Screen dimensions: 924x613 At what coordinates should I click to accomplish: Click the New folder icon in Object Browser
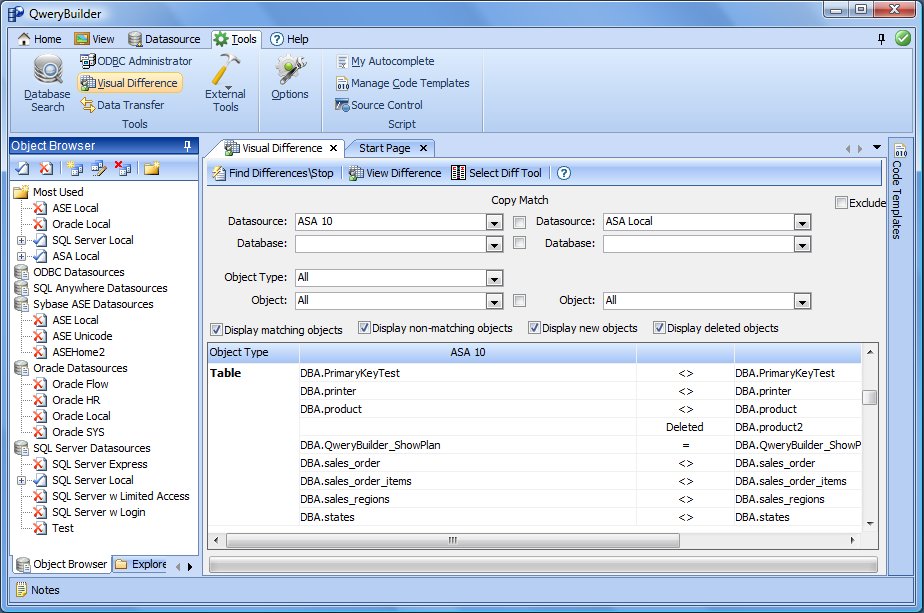pos(152,169)
